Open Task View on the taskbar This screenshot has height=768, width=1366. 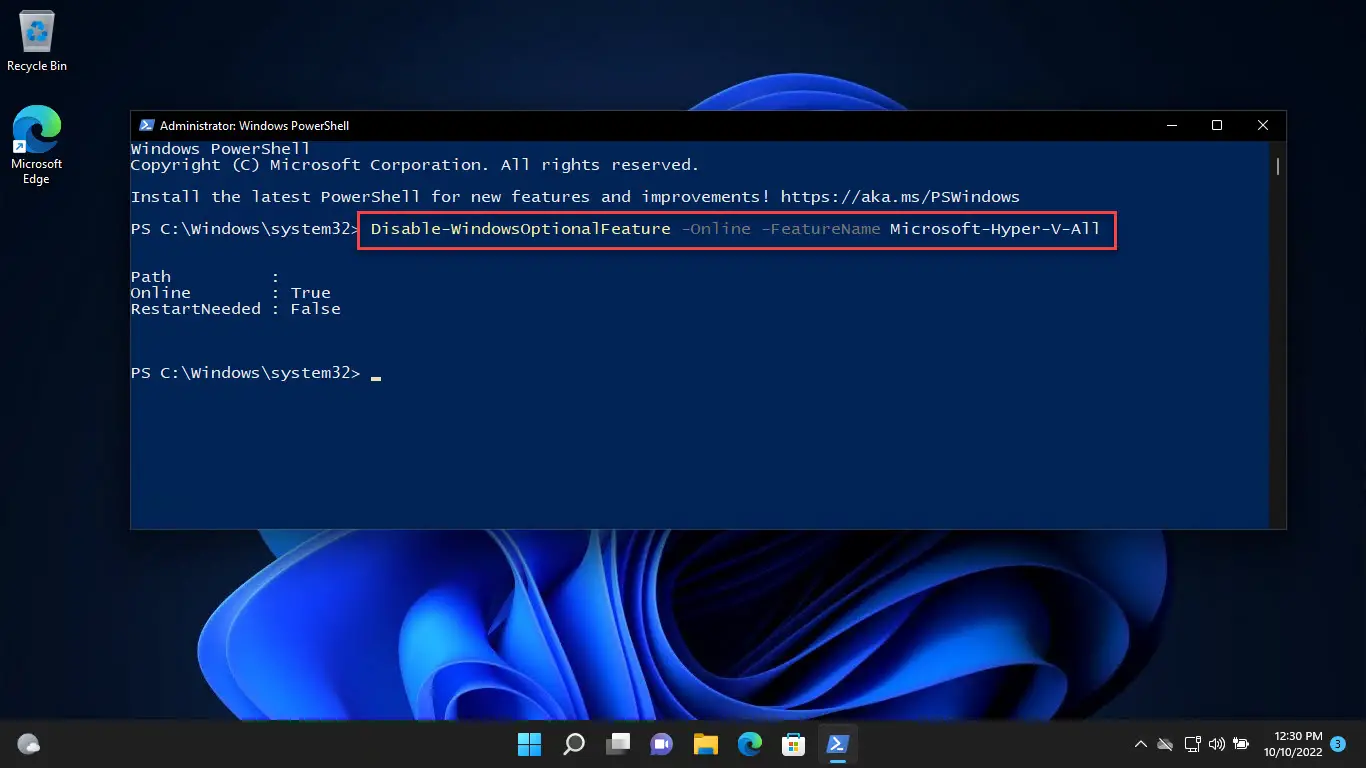(x=618, y=744)
